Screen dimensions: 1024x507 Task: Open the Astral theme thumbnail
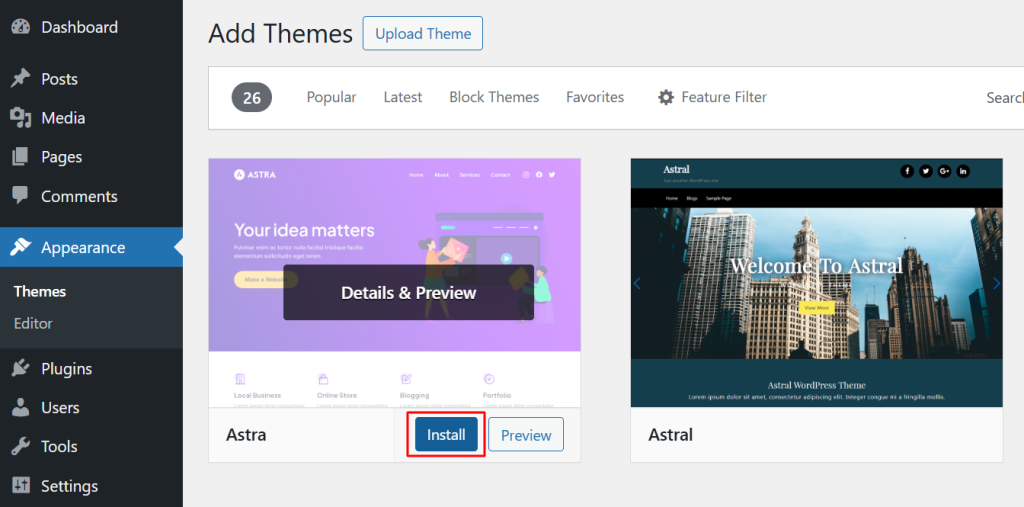(816, 282)
